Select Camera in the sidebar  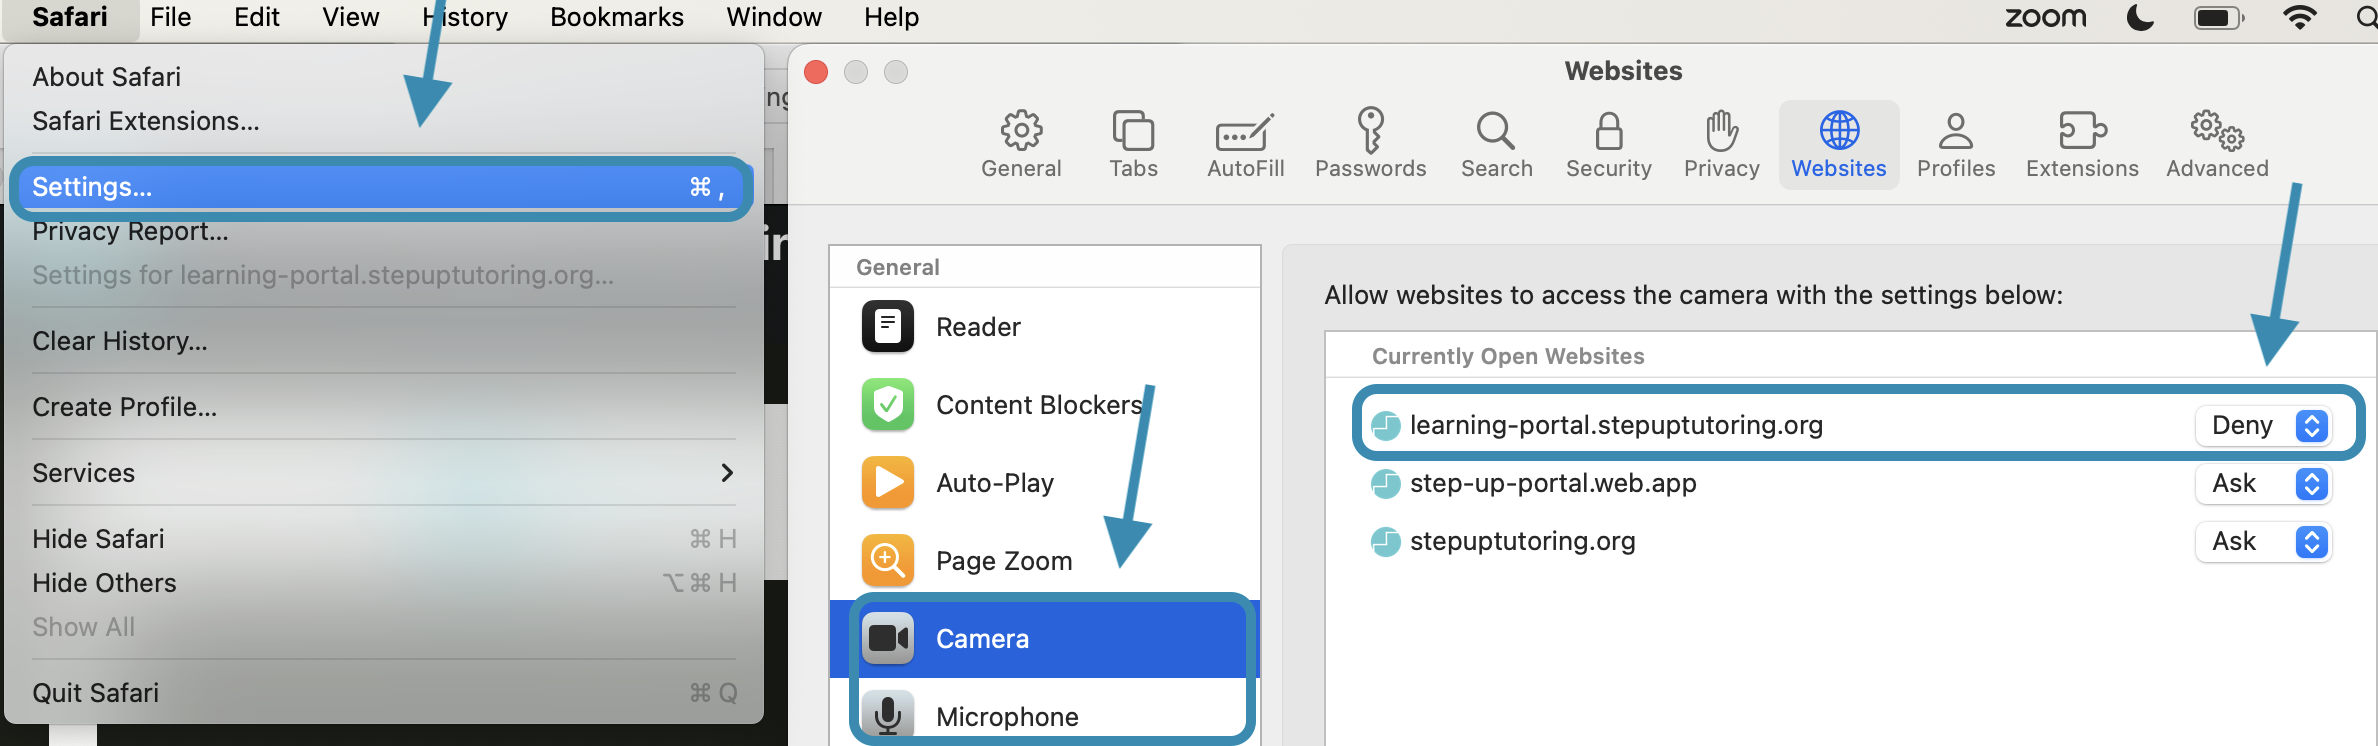pyautogui.click(x=1045, y=639)
